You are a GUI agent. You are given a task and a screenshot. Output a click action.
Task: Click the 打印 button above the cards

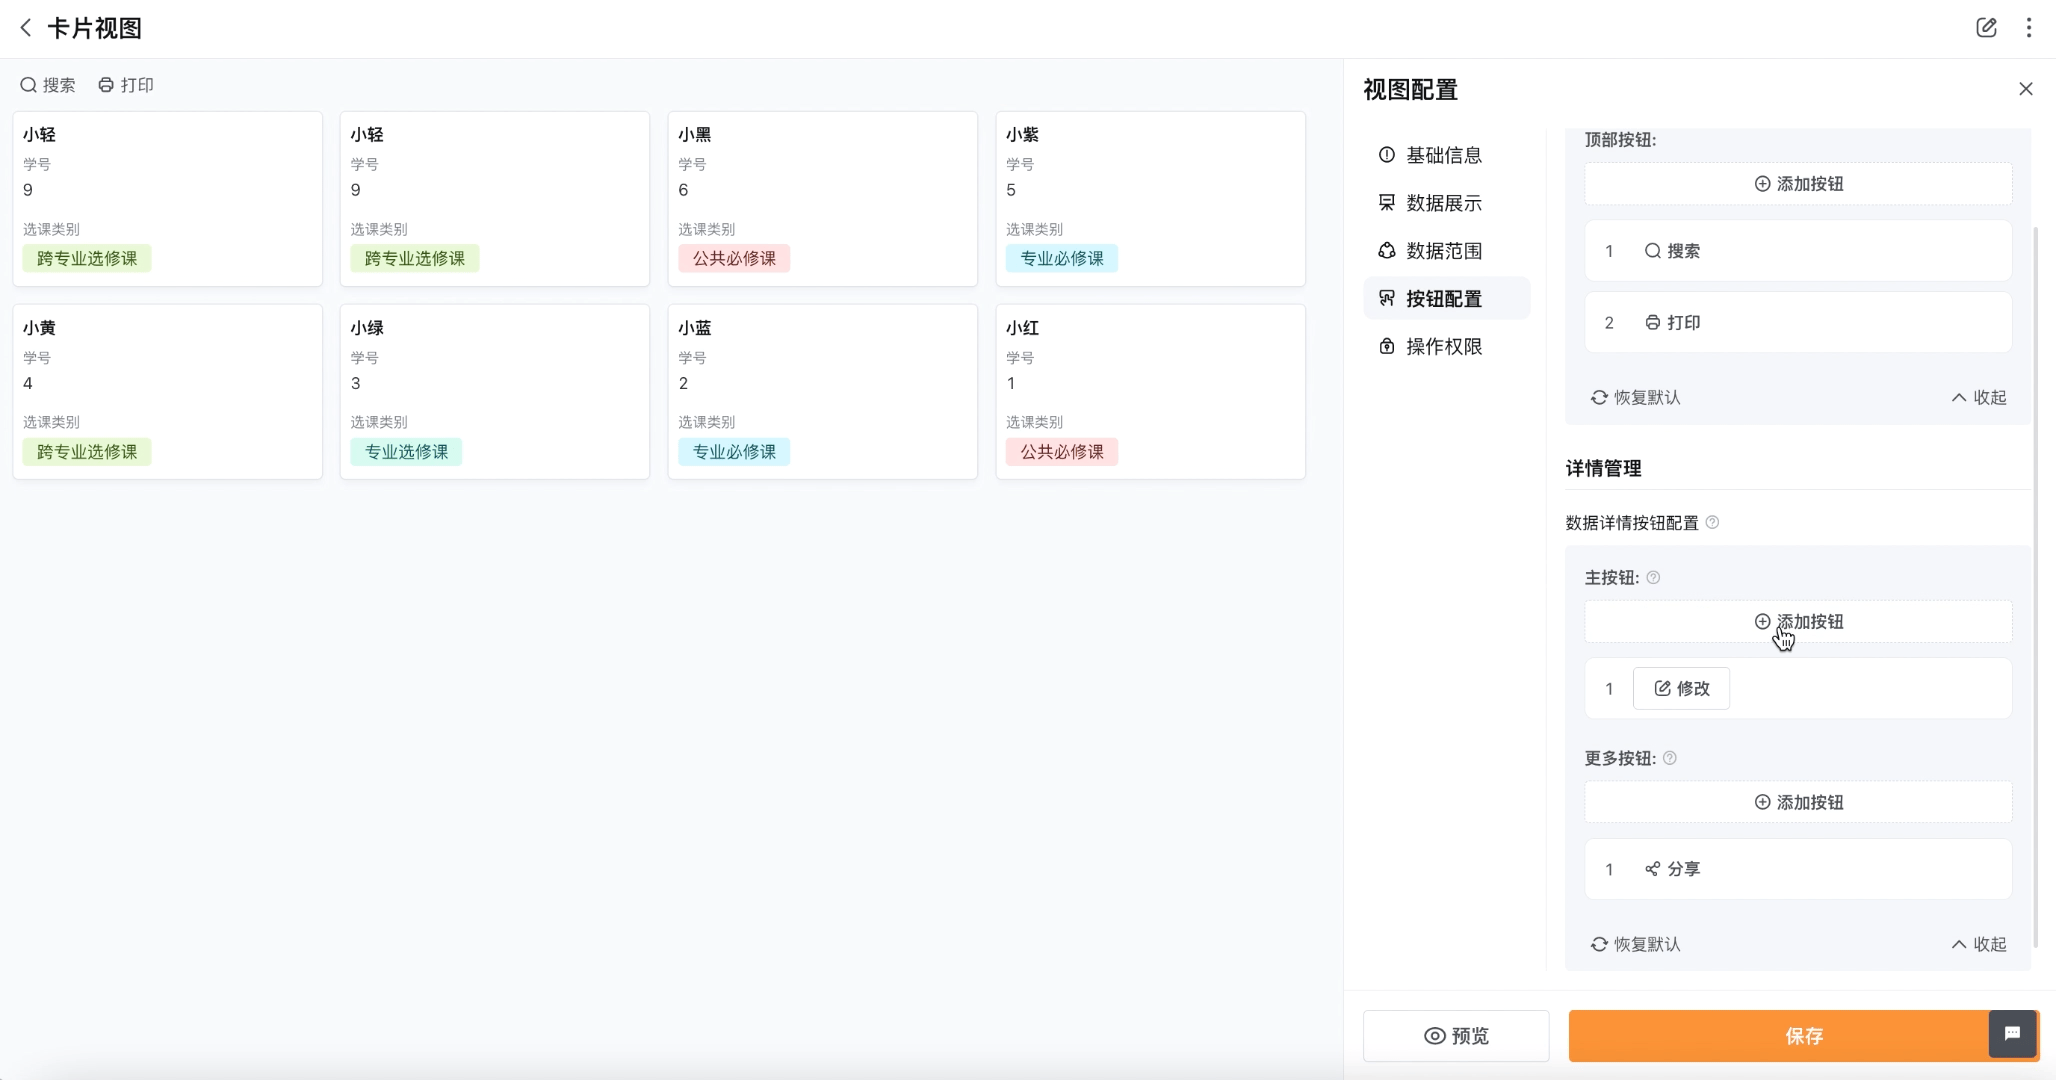tap(126, 85)
